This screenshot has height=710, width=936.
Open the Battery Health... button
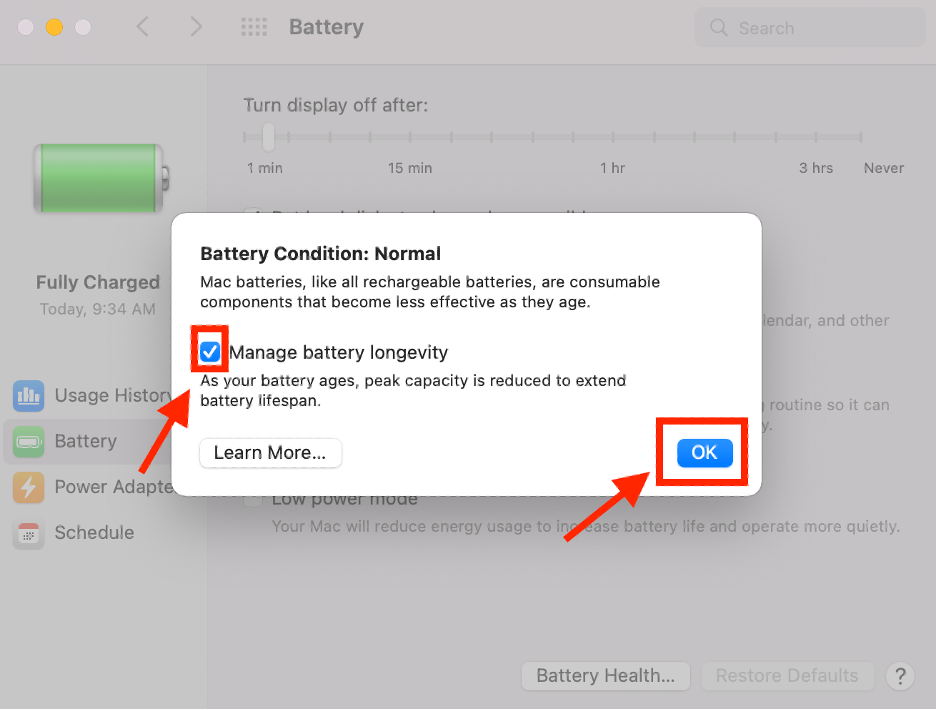click(x=606, y=676)
